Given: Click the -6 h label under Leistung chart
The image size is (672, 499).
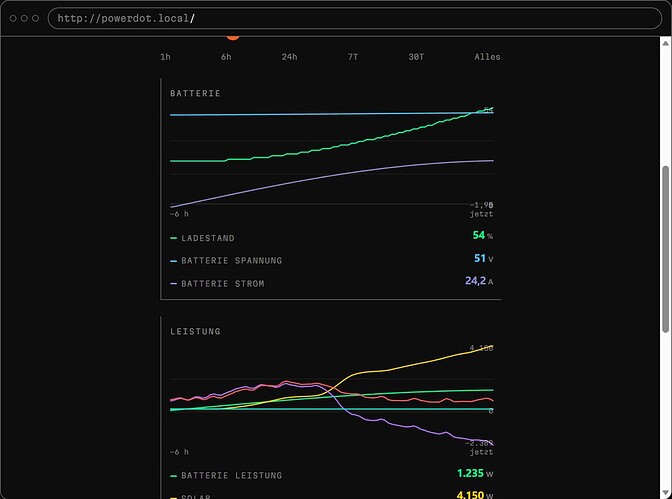Looking at the screenshot, I should (179, 452).
